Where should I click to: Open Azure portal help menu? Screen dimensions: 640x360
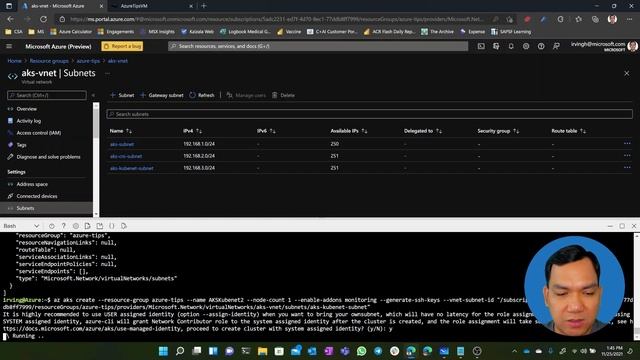(x=541, y=46)
